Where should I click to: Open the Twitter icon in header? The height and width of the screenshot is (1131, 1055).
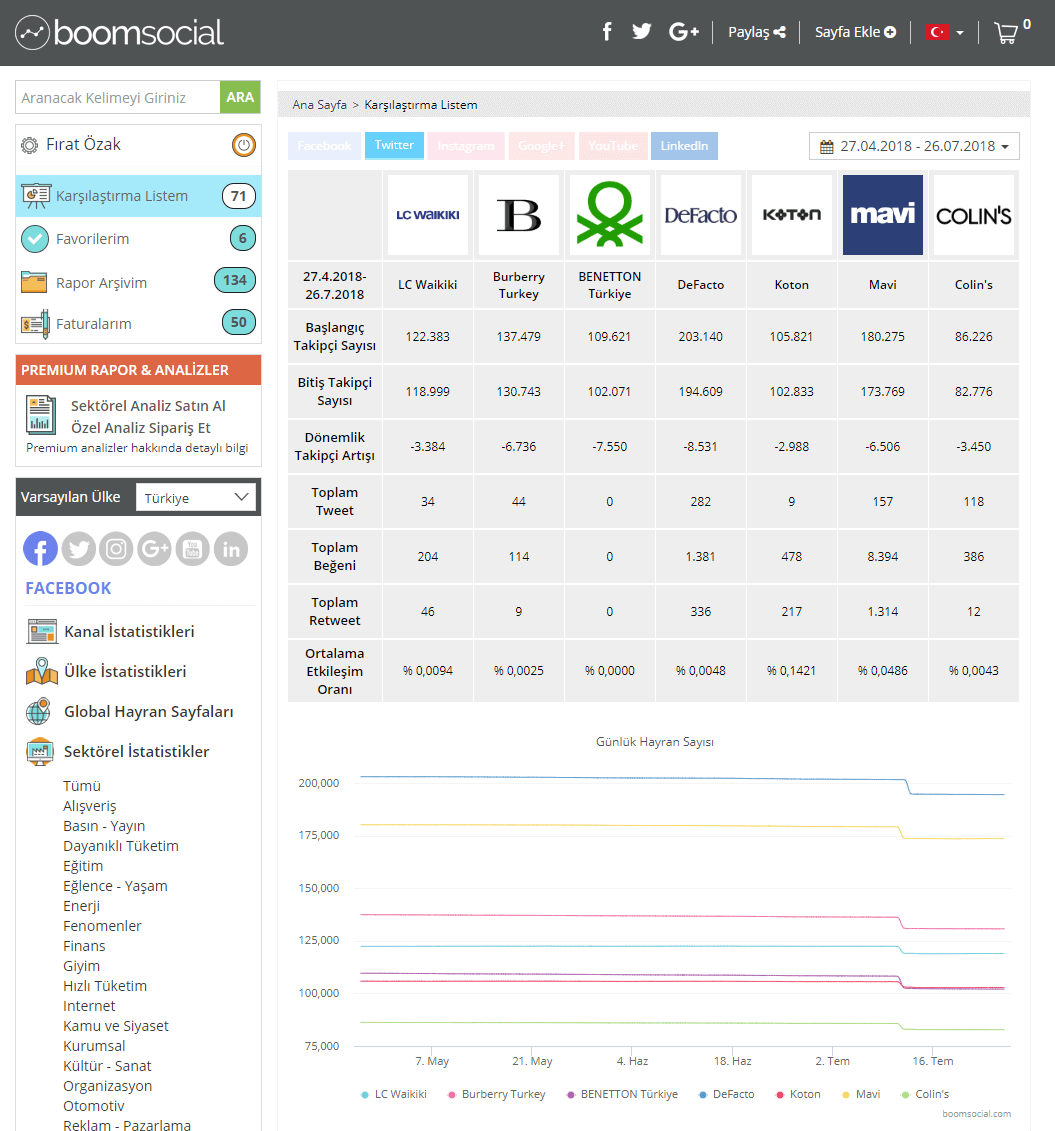[641, 32]
